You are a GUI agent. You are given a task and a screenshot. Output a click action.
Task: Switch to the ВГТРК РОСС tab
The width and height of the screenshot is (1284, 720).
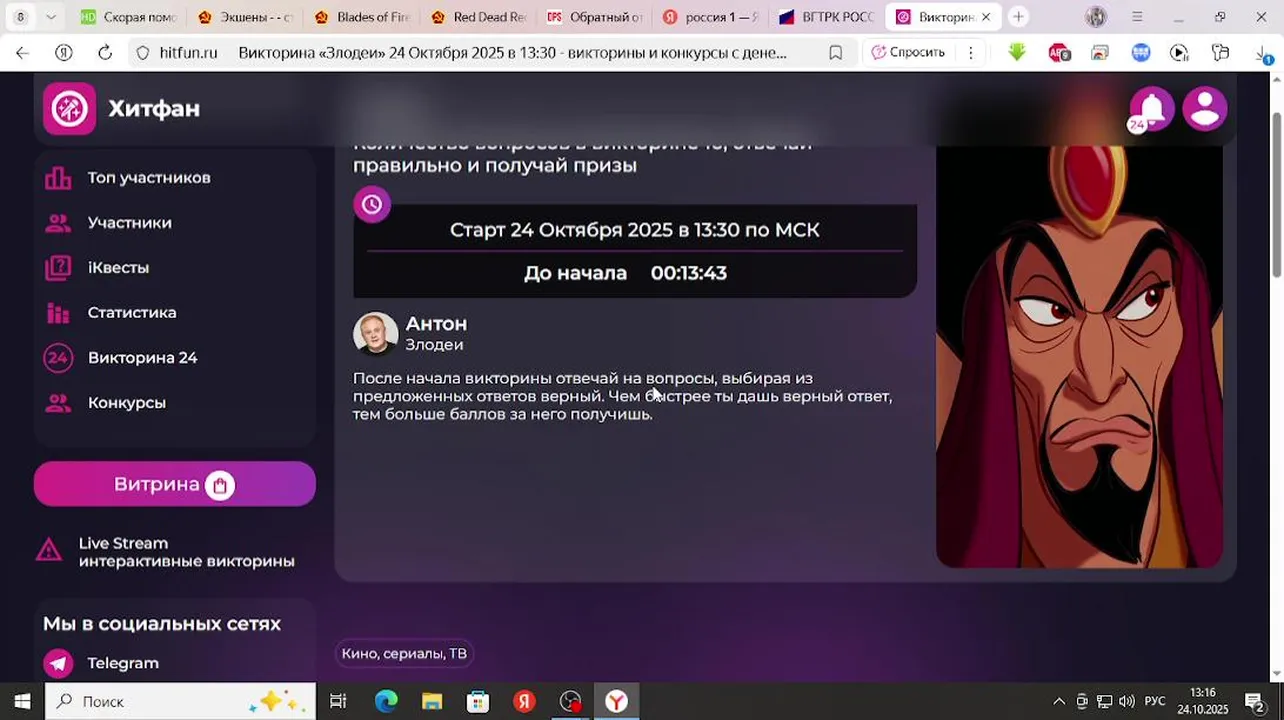point(827,17)
